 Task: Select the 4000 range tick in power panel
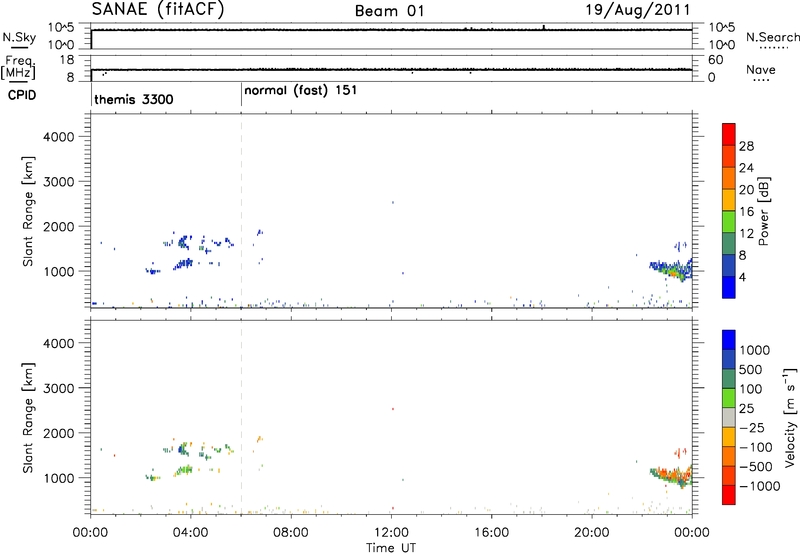point(59,137)
